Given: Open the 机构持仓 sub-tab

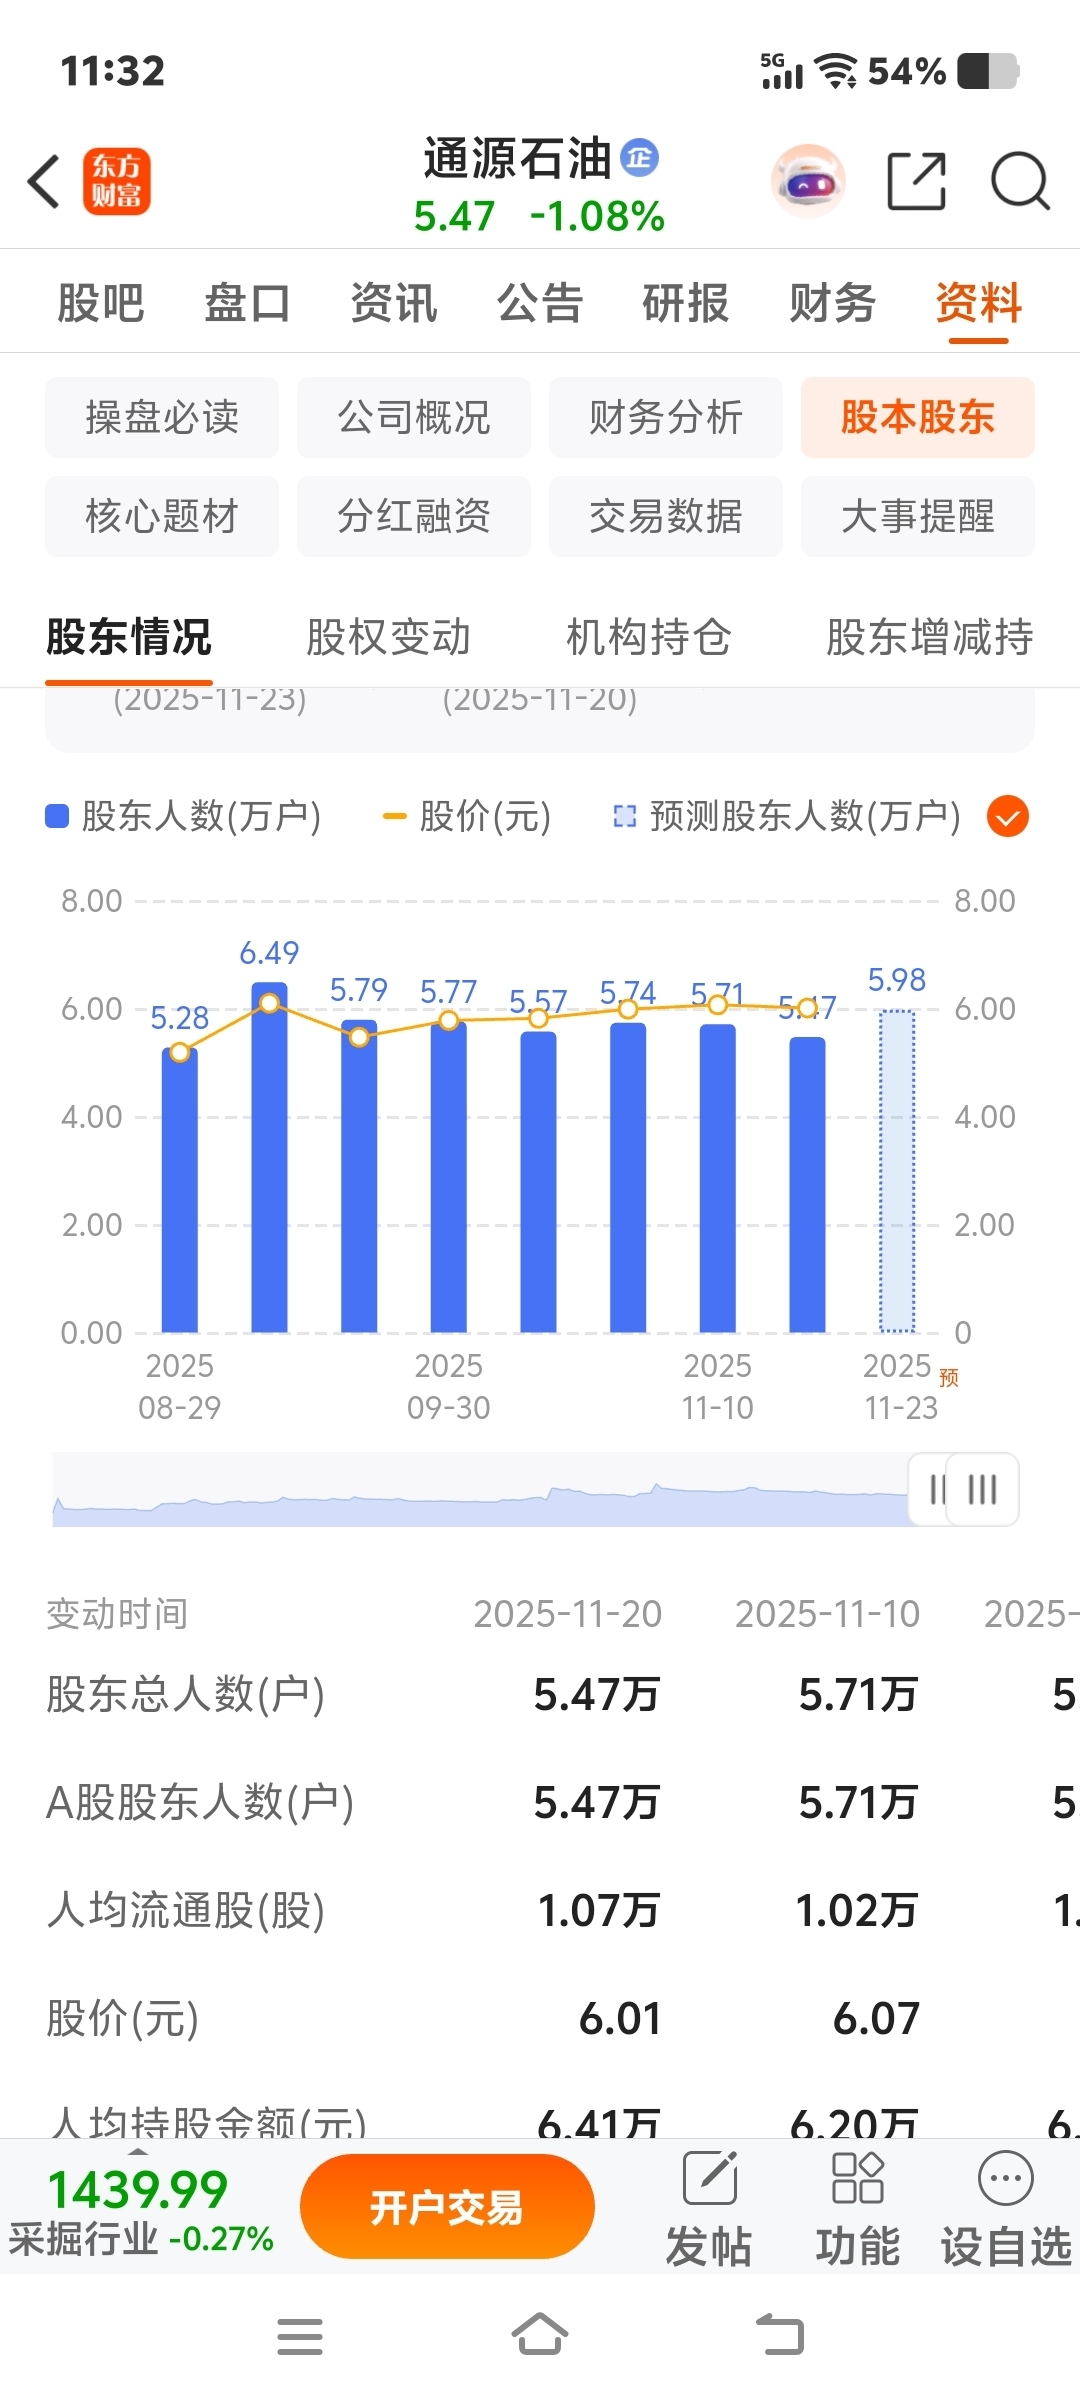Looking at the screenshot, I should tap(649, 637).
